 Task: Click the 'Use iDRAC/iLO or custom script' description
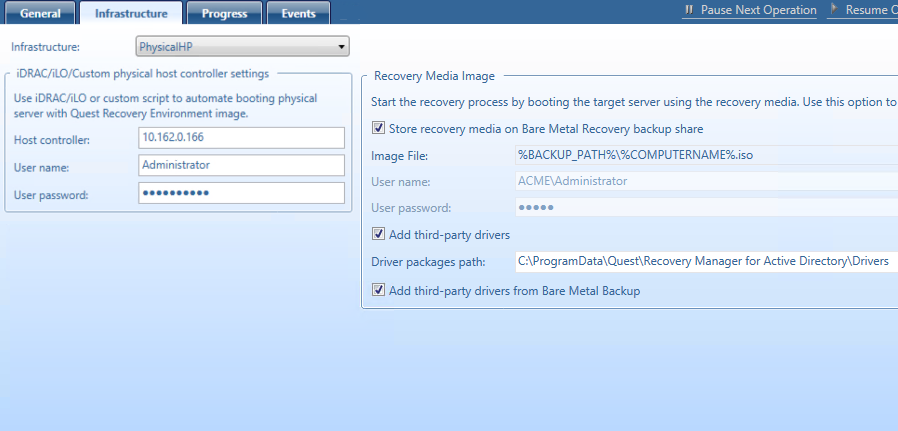click(166, 106)
